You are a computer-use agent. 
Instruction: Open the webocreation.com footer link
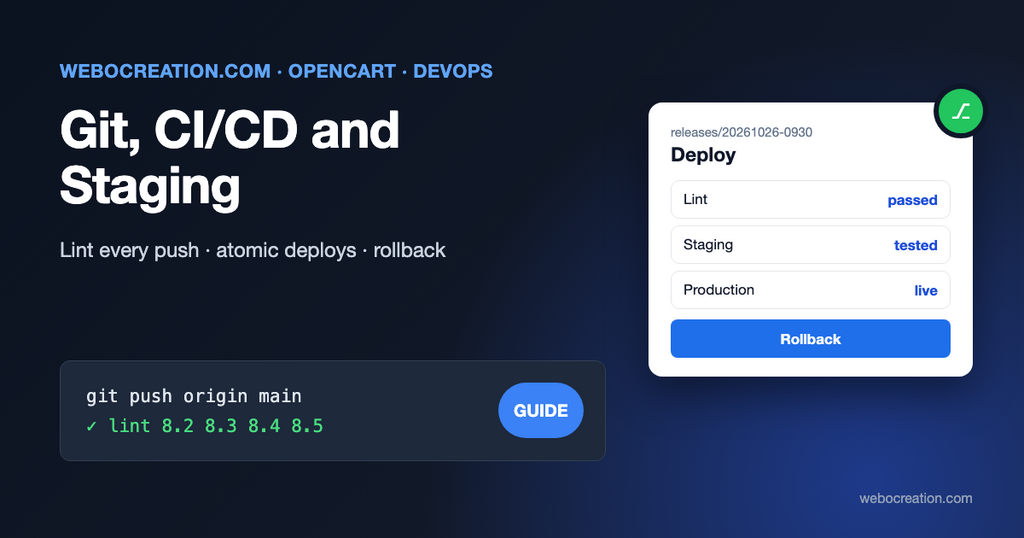click(916, 498)
